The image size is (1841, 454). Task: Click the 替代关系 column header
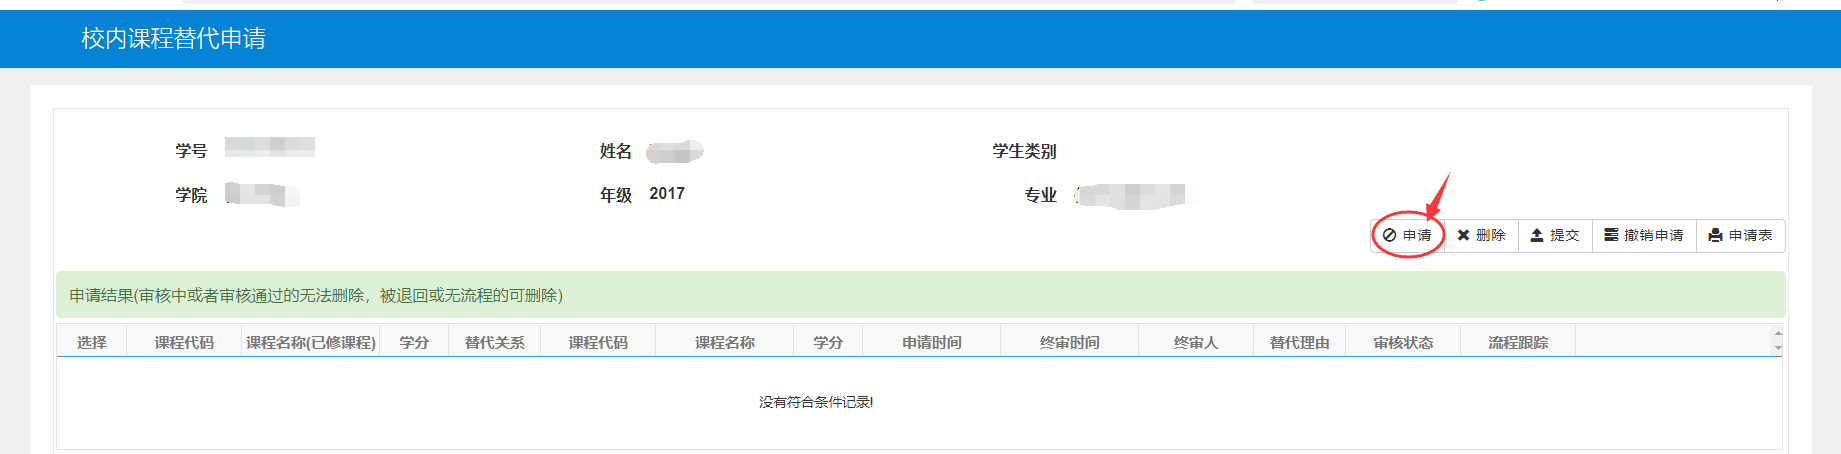click(495, 342)
